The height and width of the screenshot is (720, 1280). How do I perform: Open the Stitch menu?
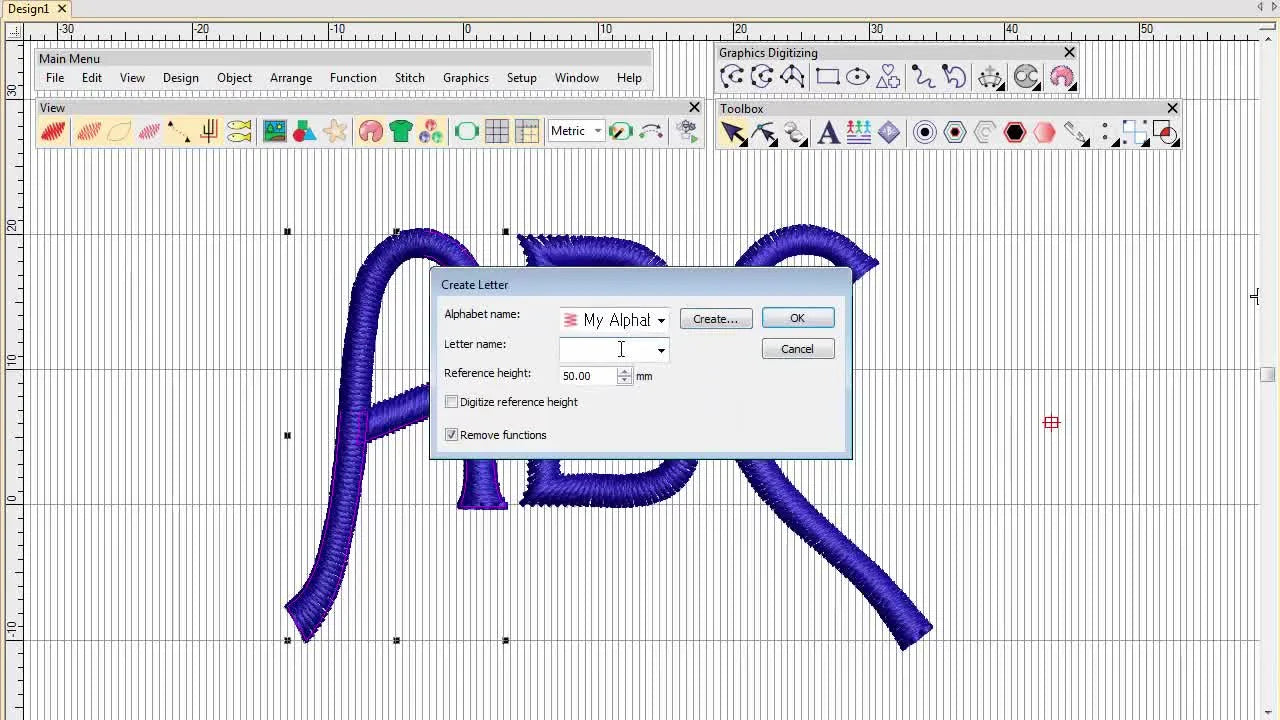(409, 78)
